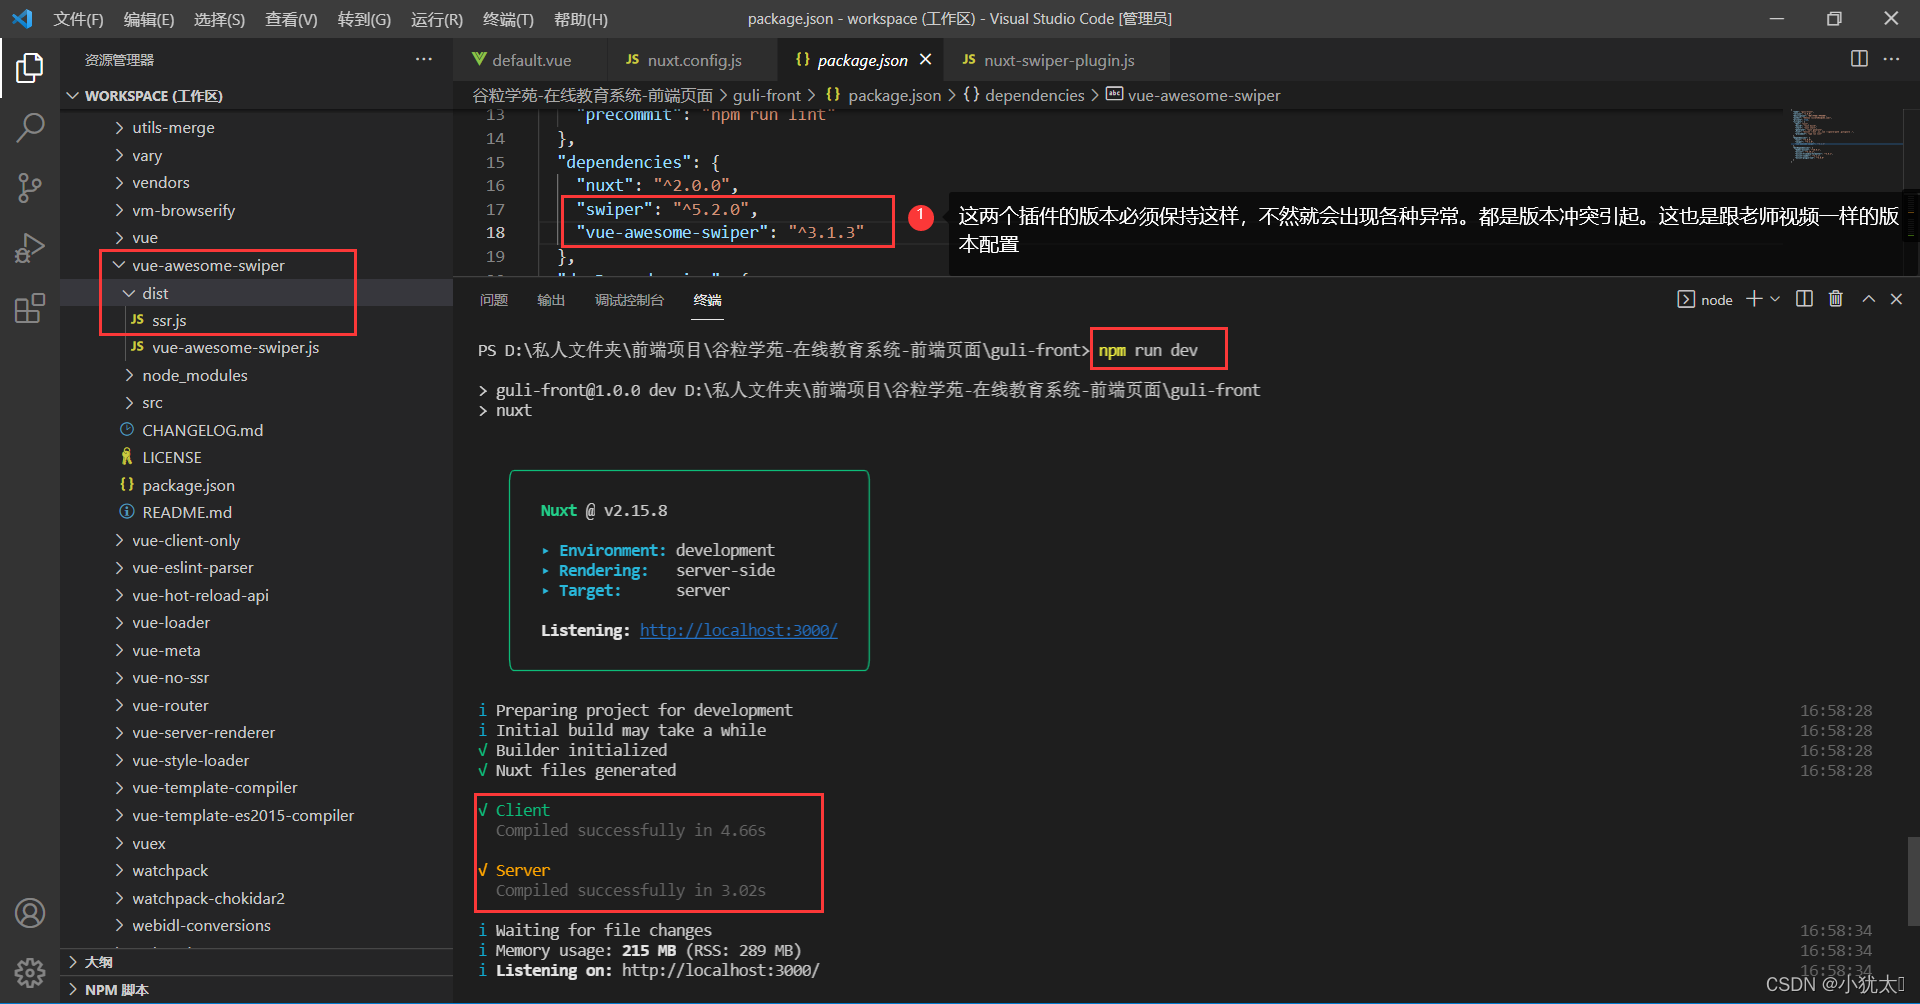Expand the vue-router folder
This screenshot has width=1920, height=1004.
pos(256,705)
